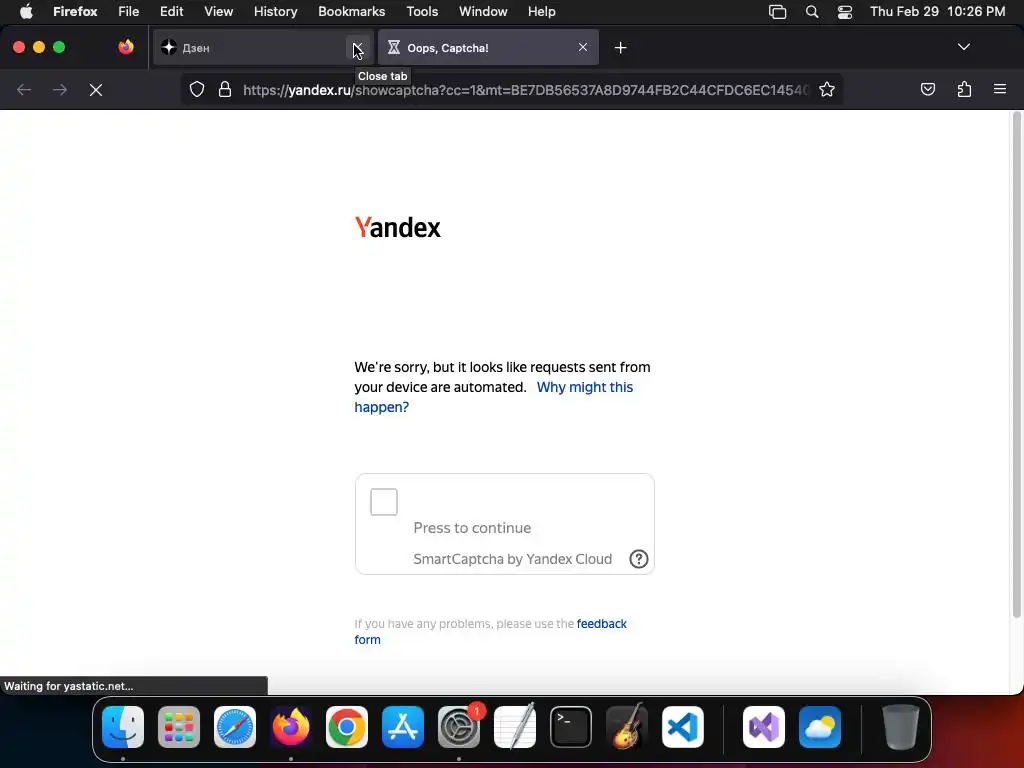Close the Дзен tab
Screen dimensions: 1024x768
pyautogui.click(x=357, y=48)
